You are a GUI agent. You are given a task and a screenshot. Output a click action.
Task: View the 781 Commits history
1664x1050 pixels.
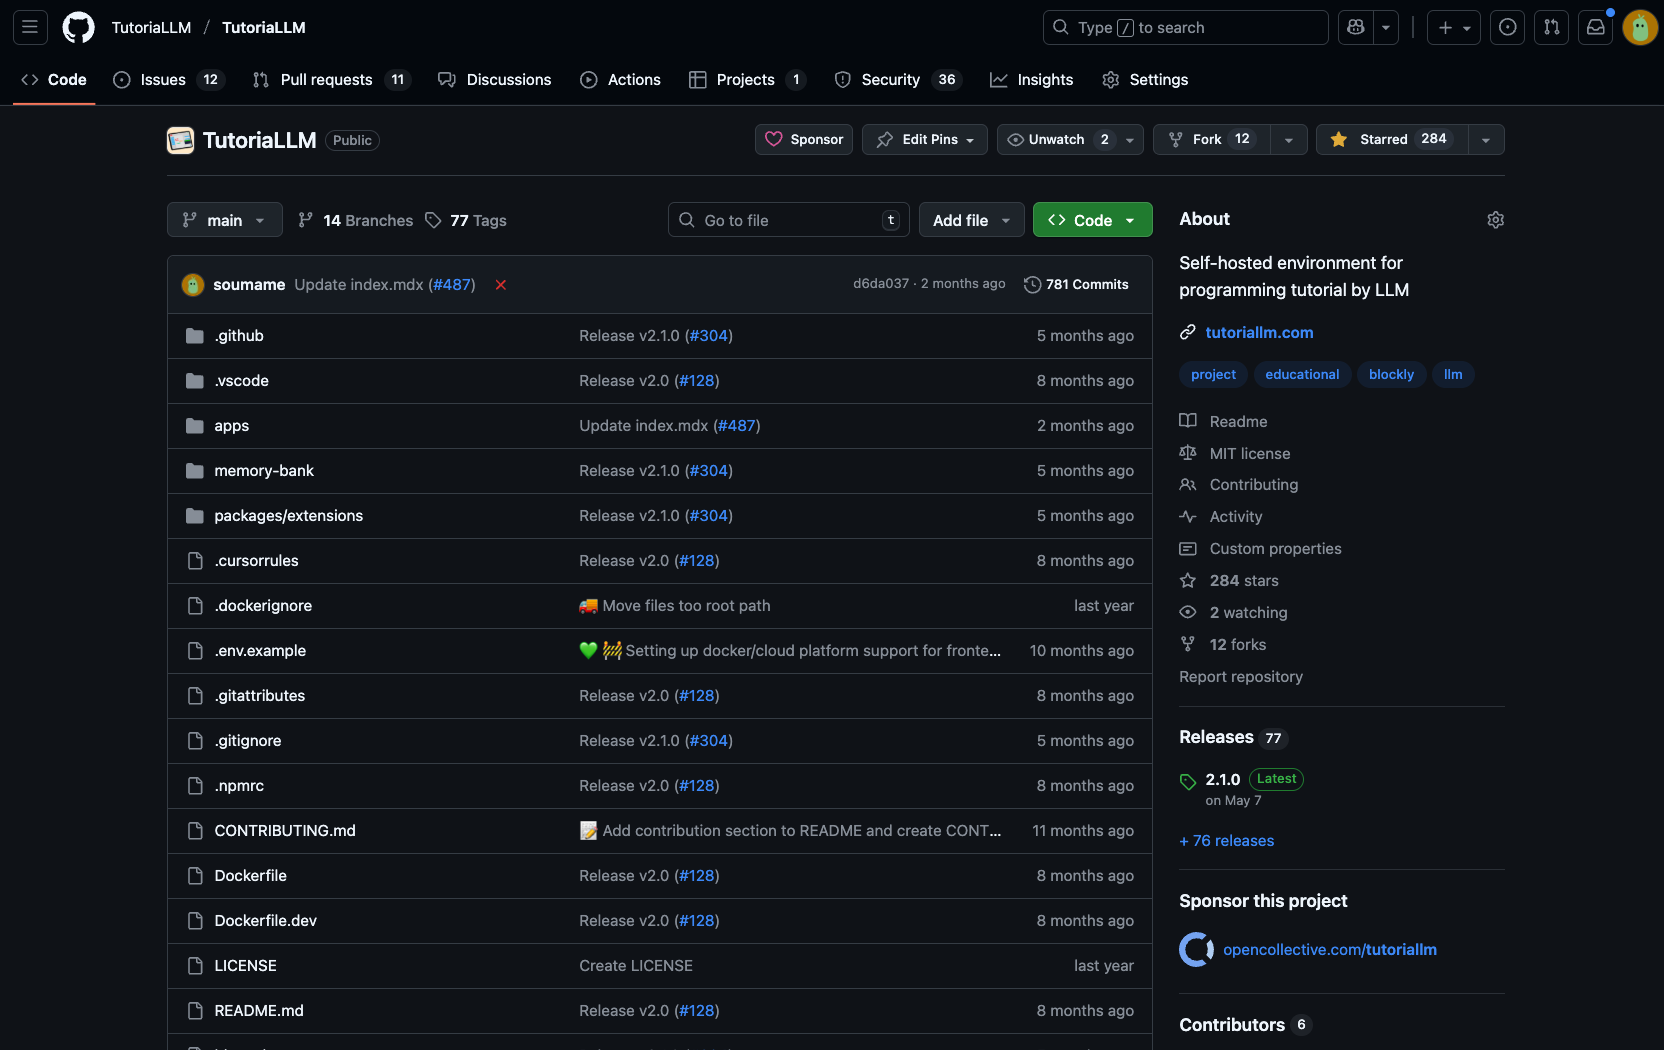[1077, 285]
